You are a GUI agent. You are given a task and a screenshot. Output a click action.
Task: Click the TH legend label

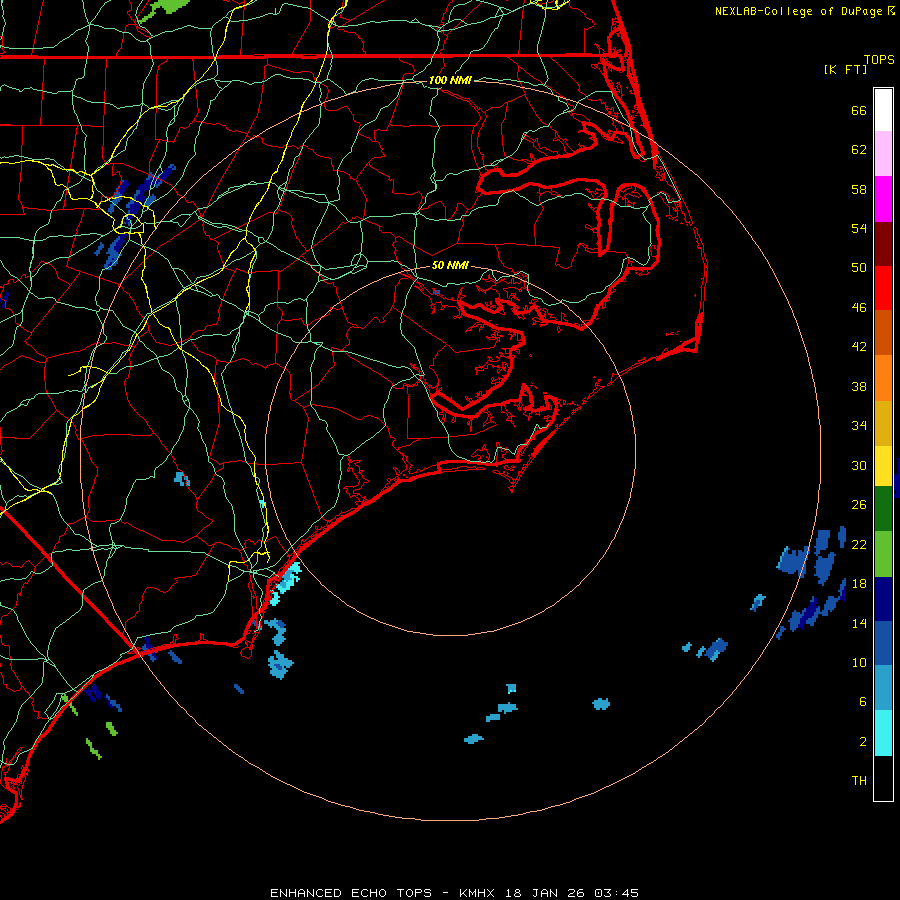pyautogui.click(x=859, y=781)
